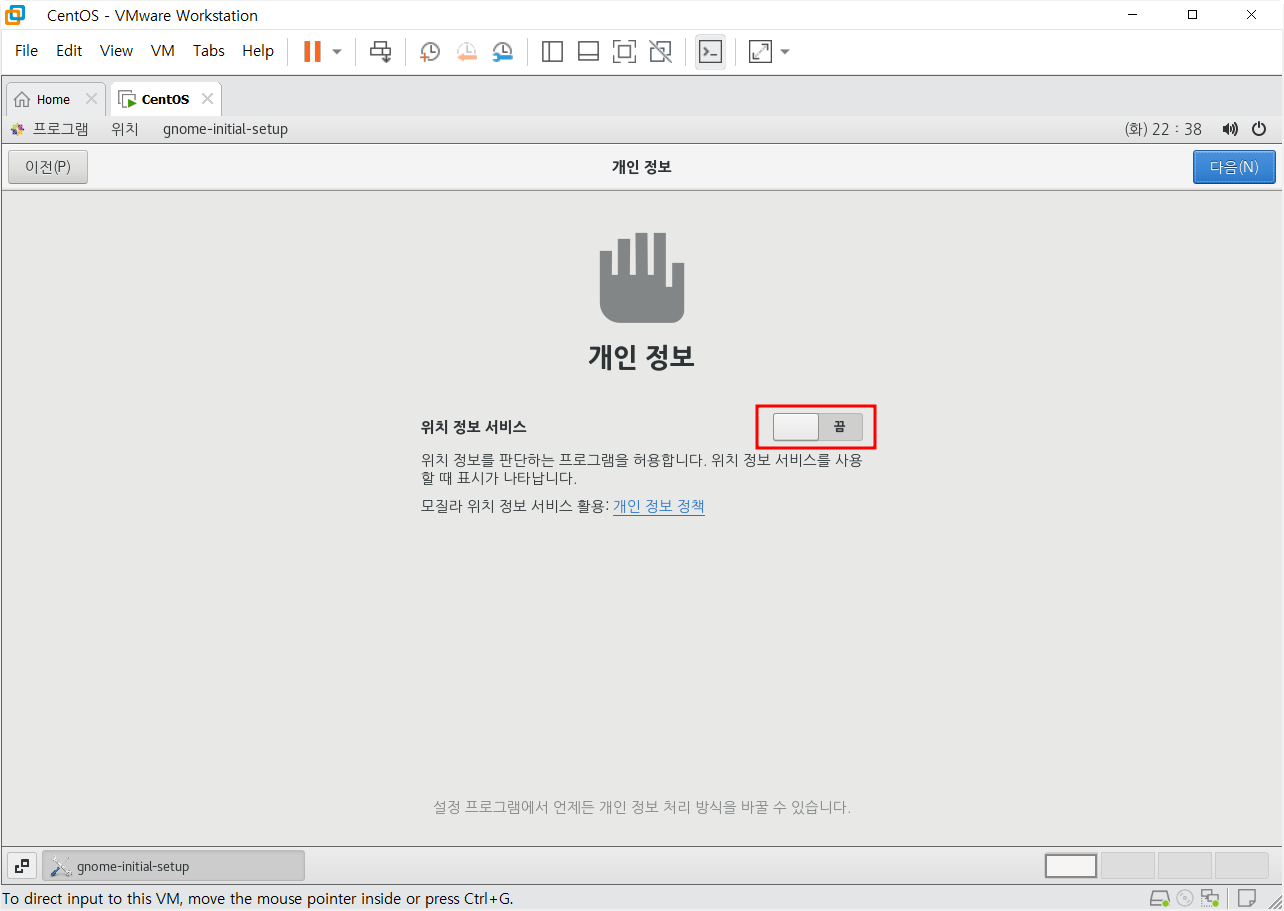Click the stretch guest display icon
The image size is (1284, 911).
coord(760,51)
